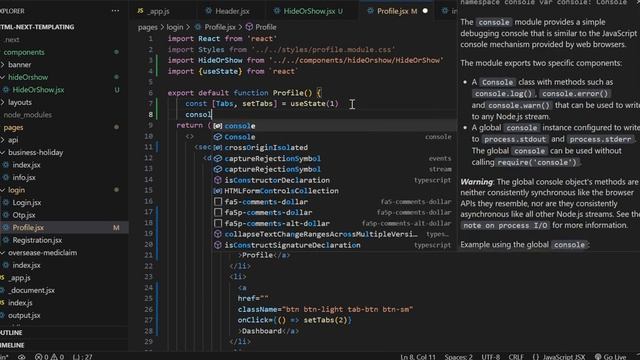The height and width of the screenshot is (360, 640).
Task: Click the unsaved dot on Profile.jsx tab
Action: point(425,11)
